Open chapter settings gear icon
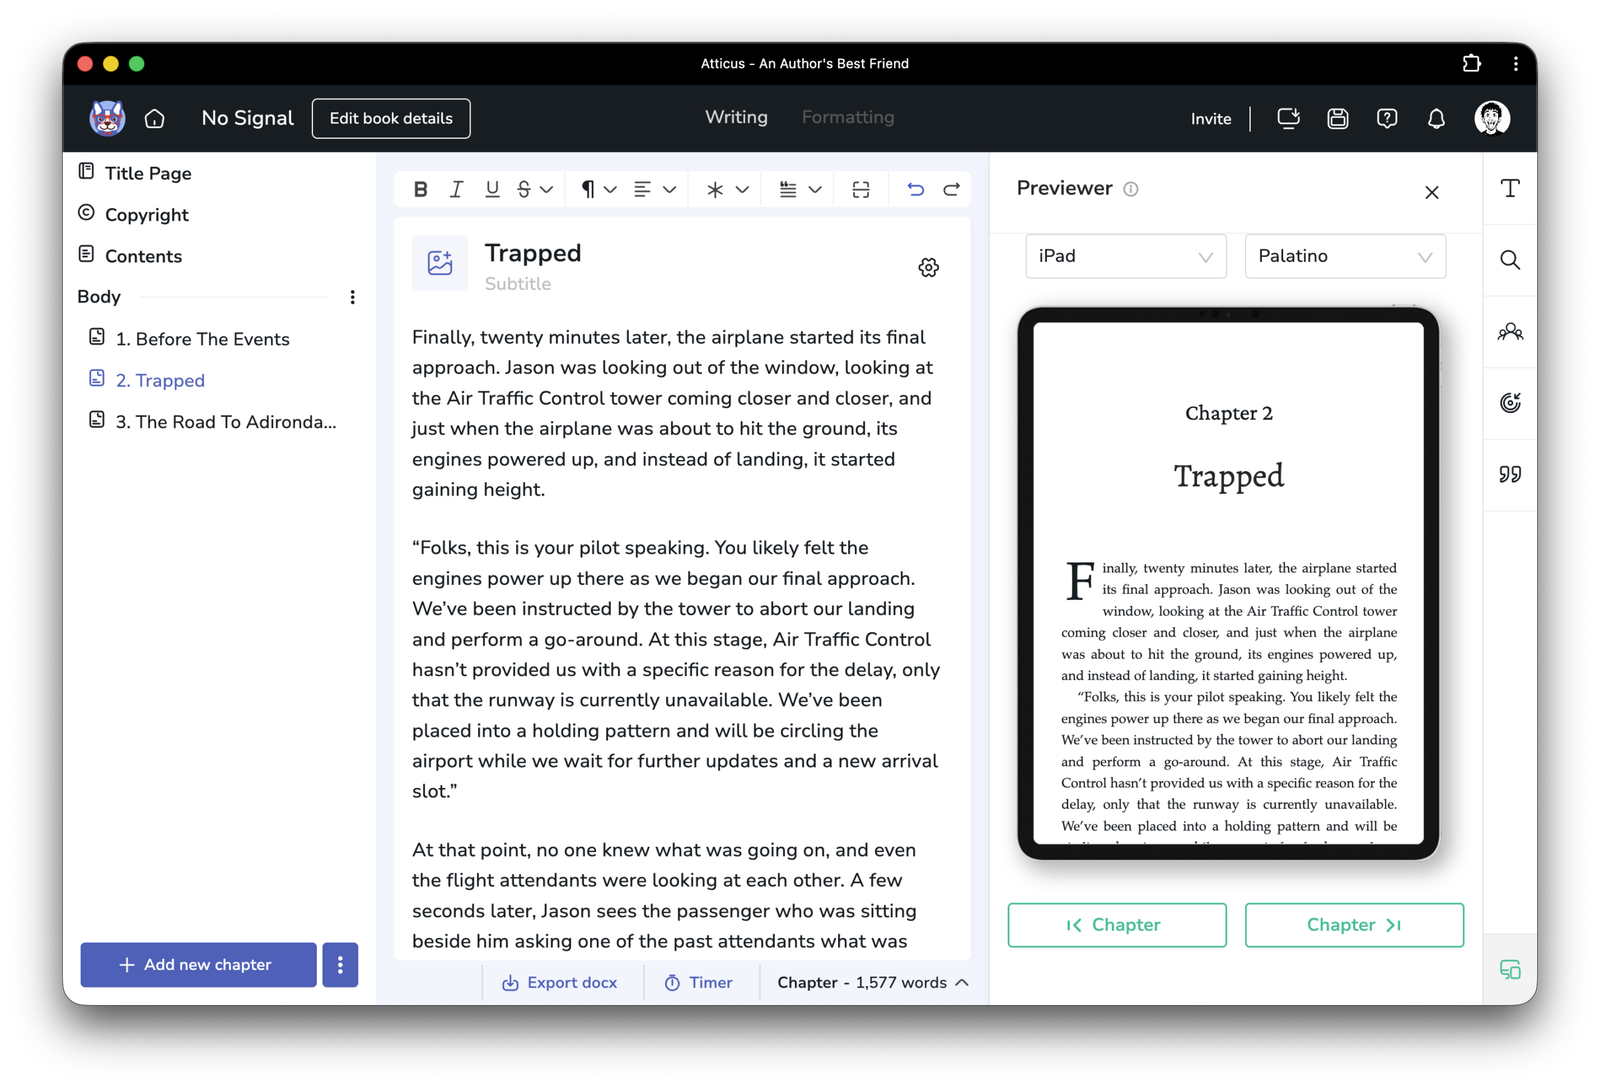The image size is (1600, 1088). point(928,267)
